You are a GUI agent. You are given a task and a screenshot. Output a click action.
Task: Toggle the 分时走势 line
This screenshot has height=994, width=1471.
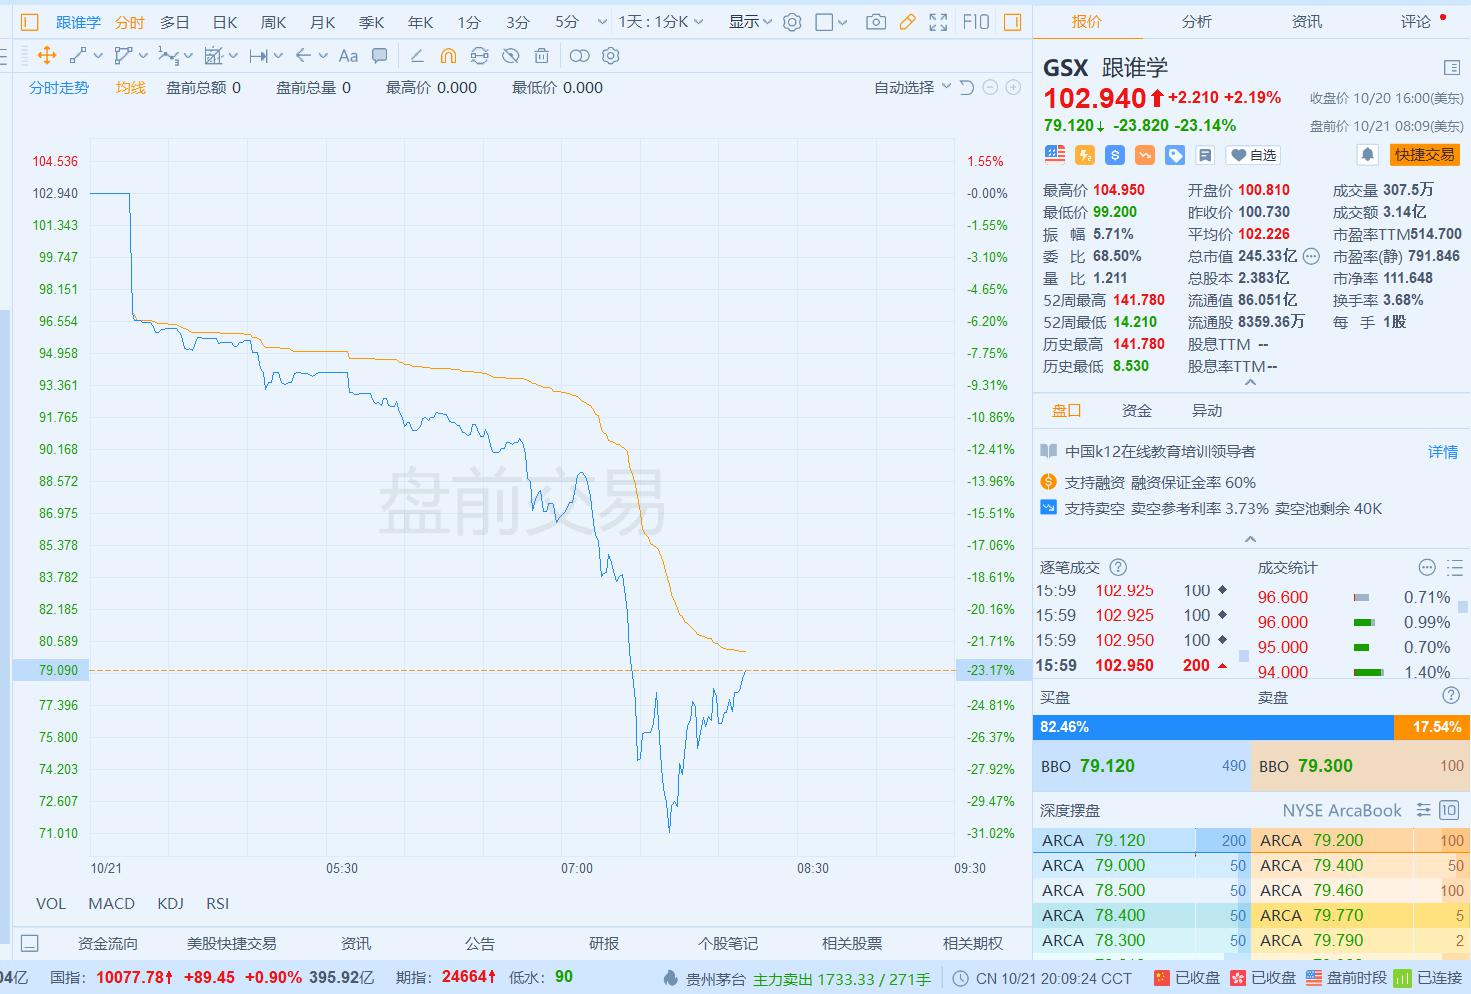[59, 88]
